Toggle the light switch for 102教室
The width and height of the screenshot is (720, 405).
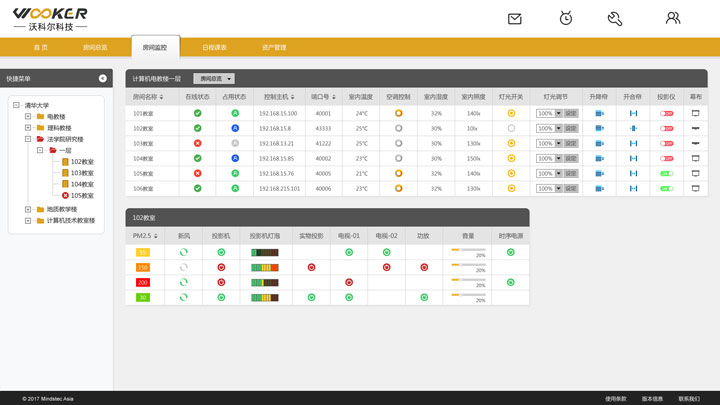[511, 128]
